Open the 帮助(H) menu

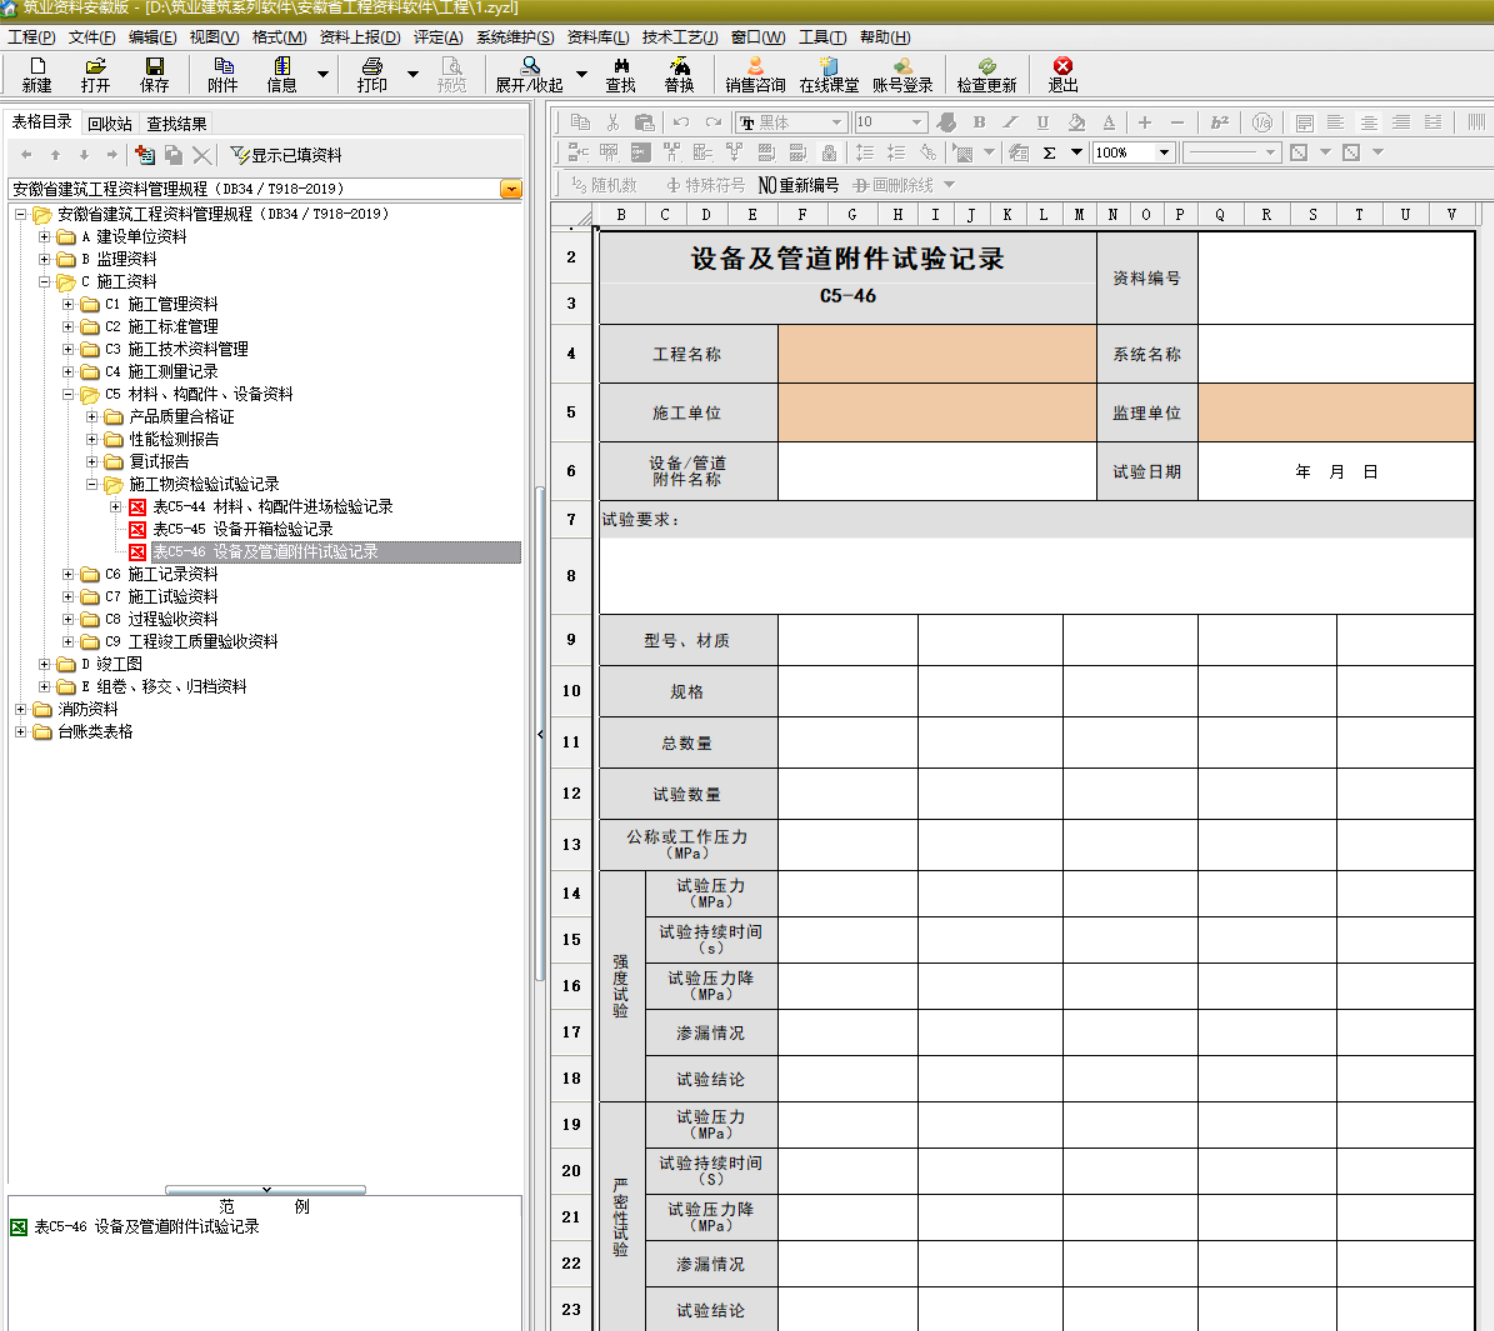coord(885,37)
